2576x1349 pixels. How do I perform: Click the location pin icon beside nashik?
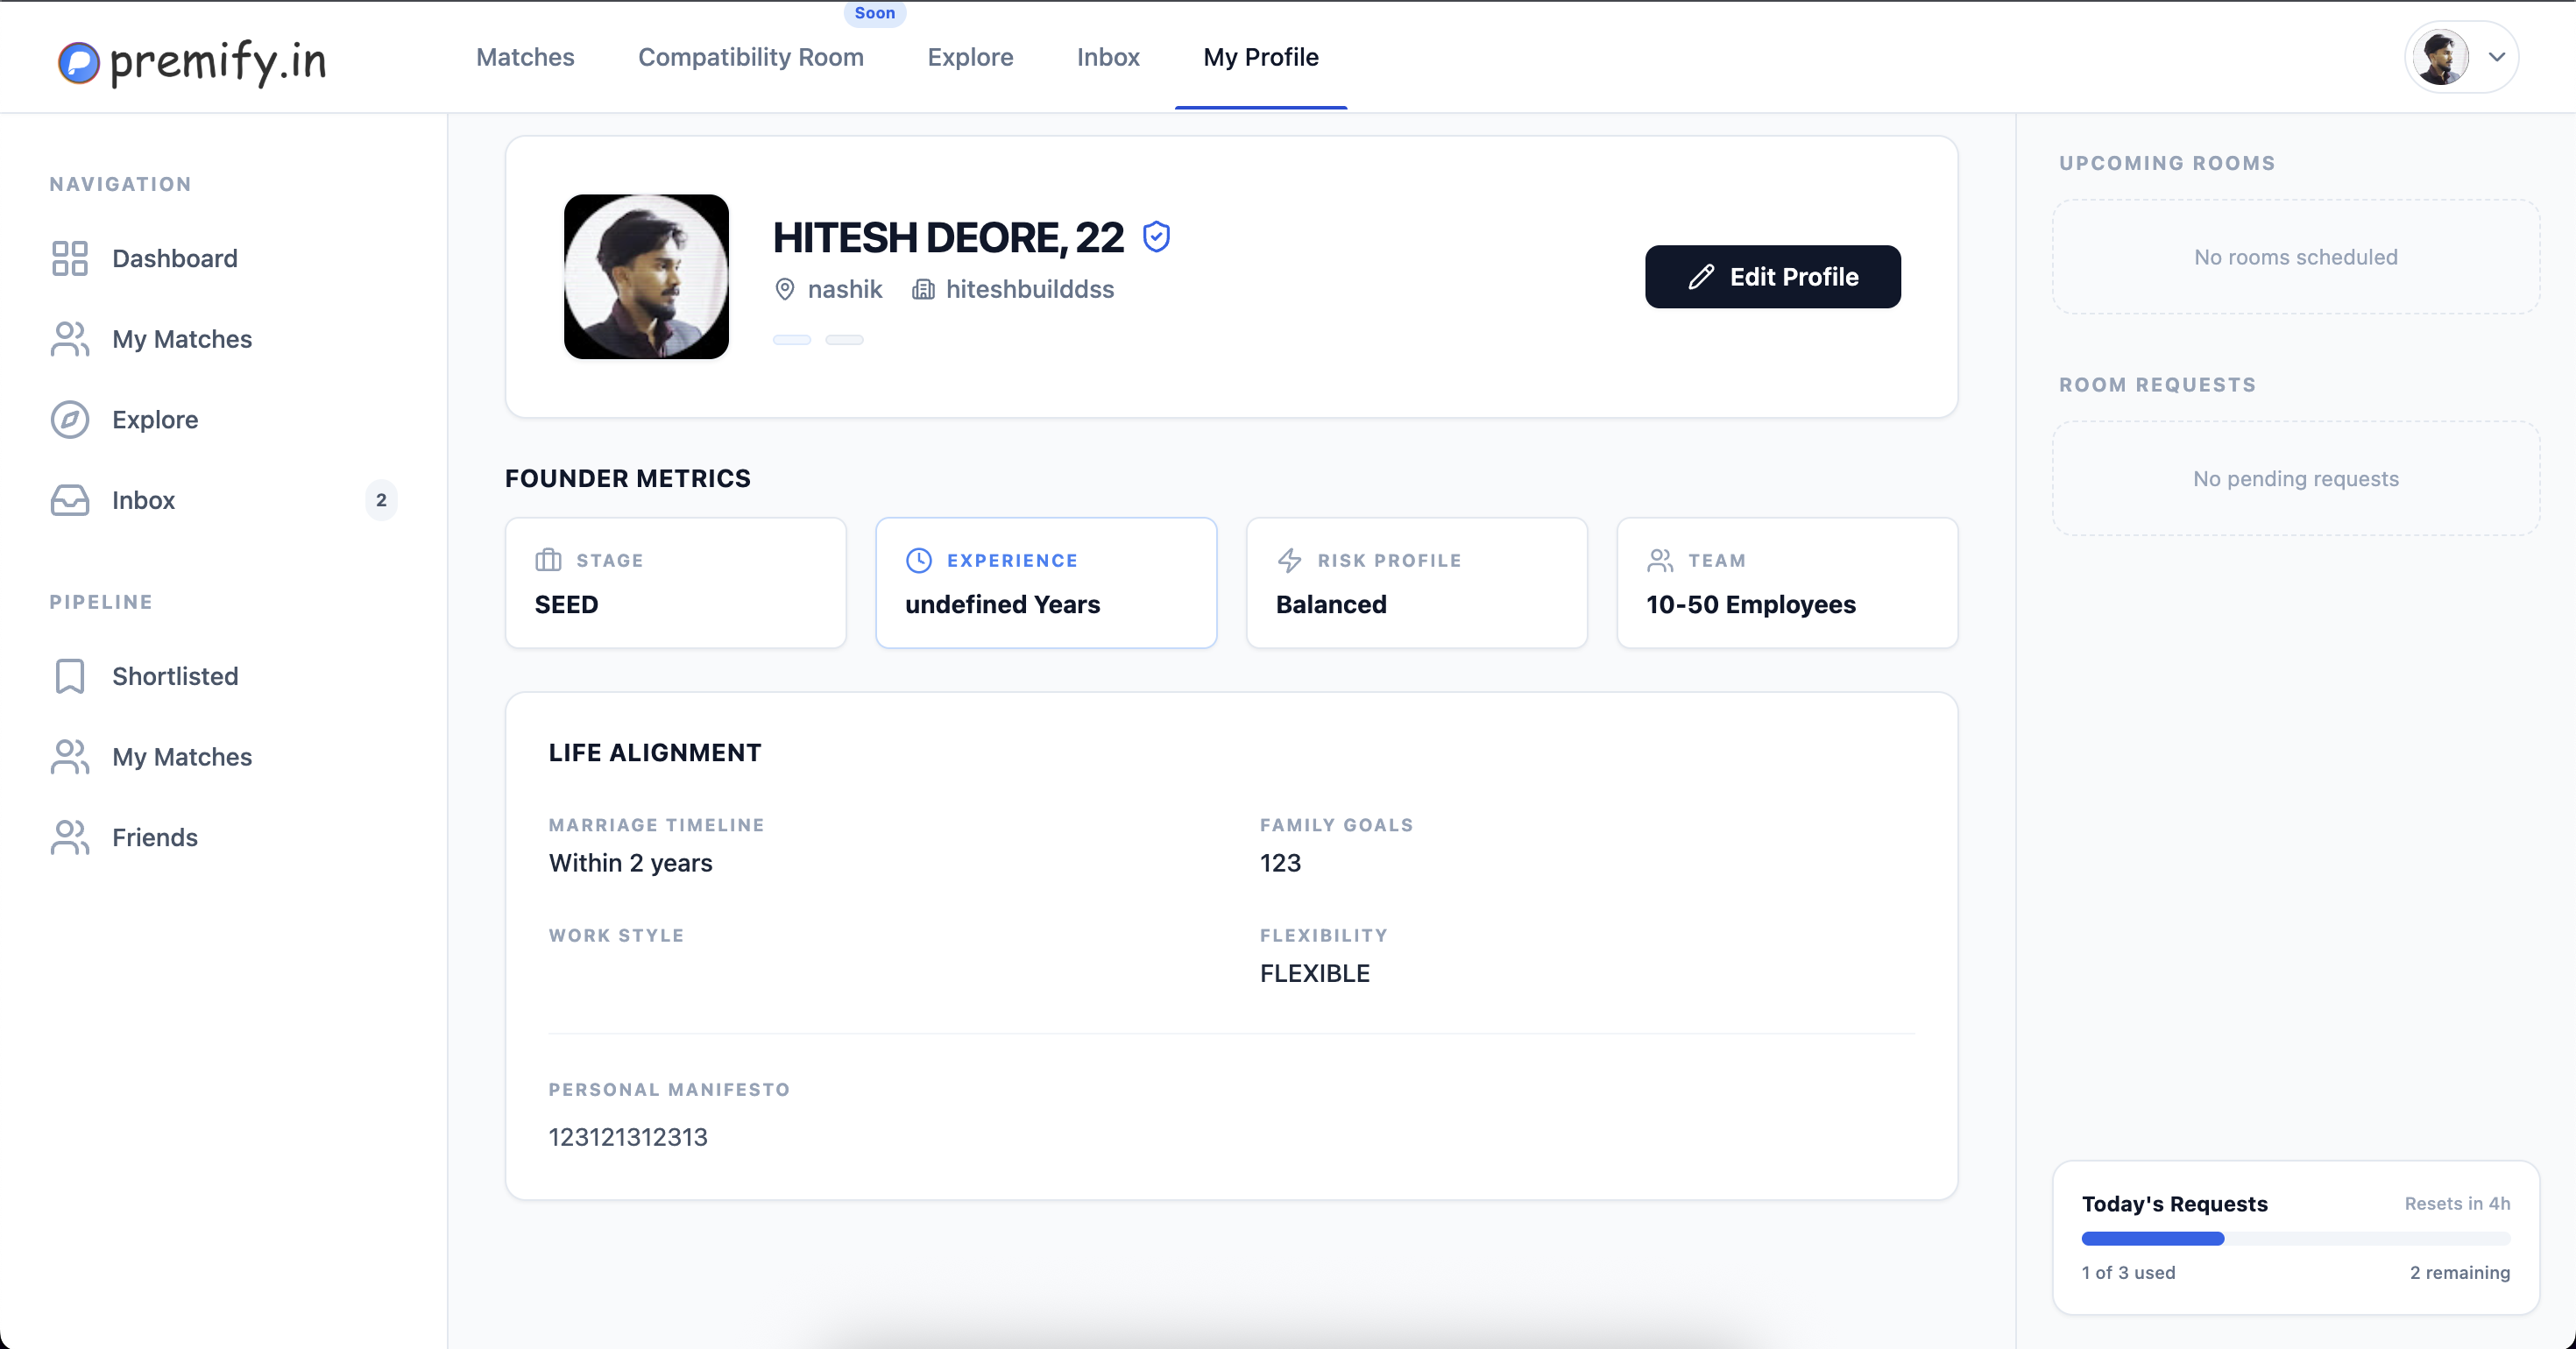tap(784, 289)
